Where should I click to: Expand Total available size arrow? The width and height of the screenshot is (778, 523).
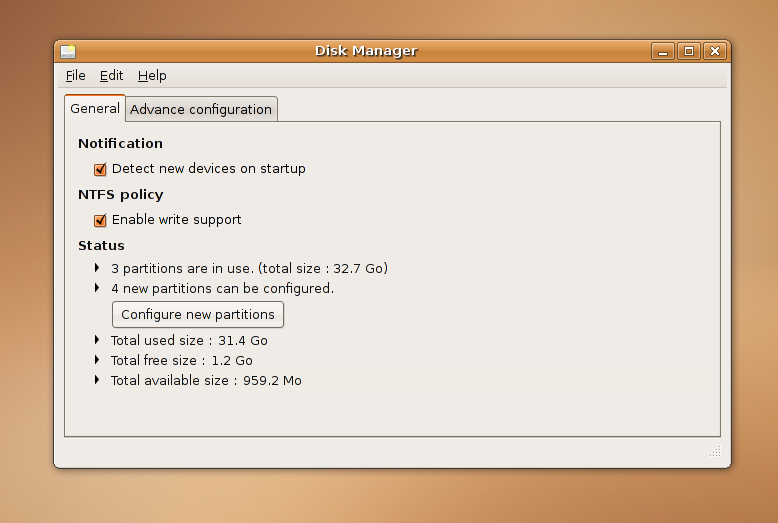[97, 380]
